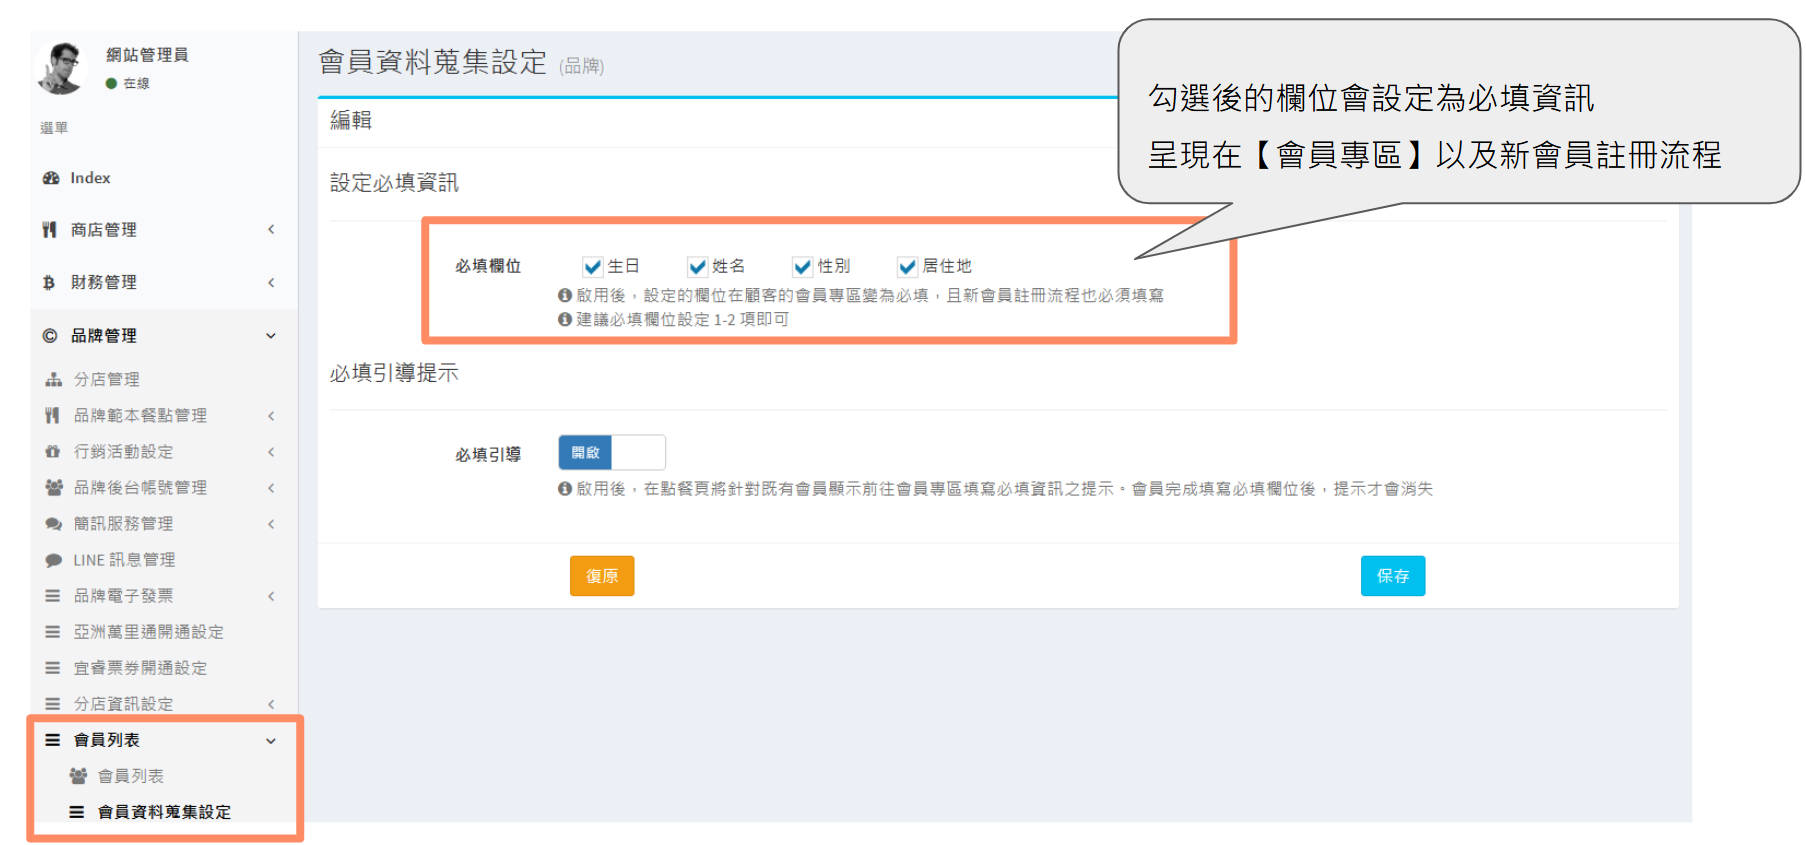Click the 會員列表 users group icon

[x=77, y=776]
